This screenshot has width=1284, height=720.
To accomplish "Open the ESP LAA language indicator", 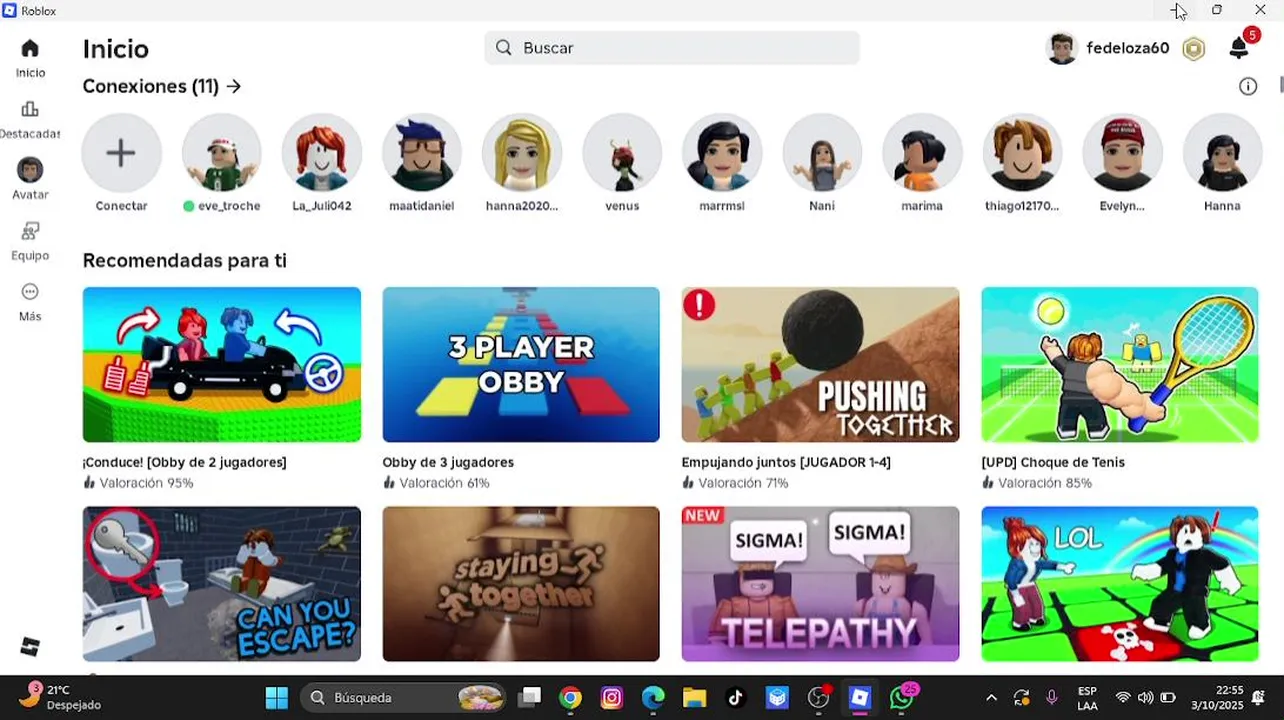I will [1087, 697].
